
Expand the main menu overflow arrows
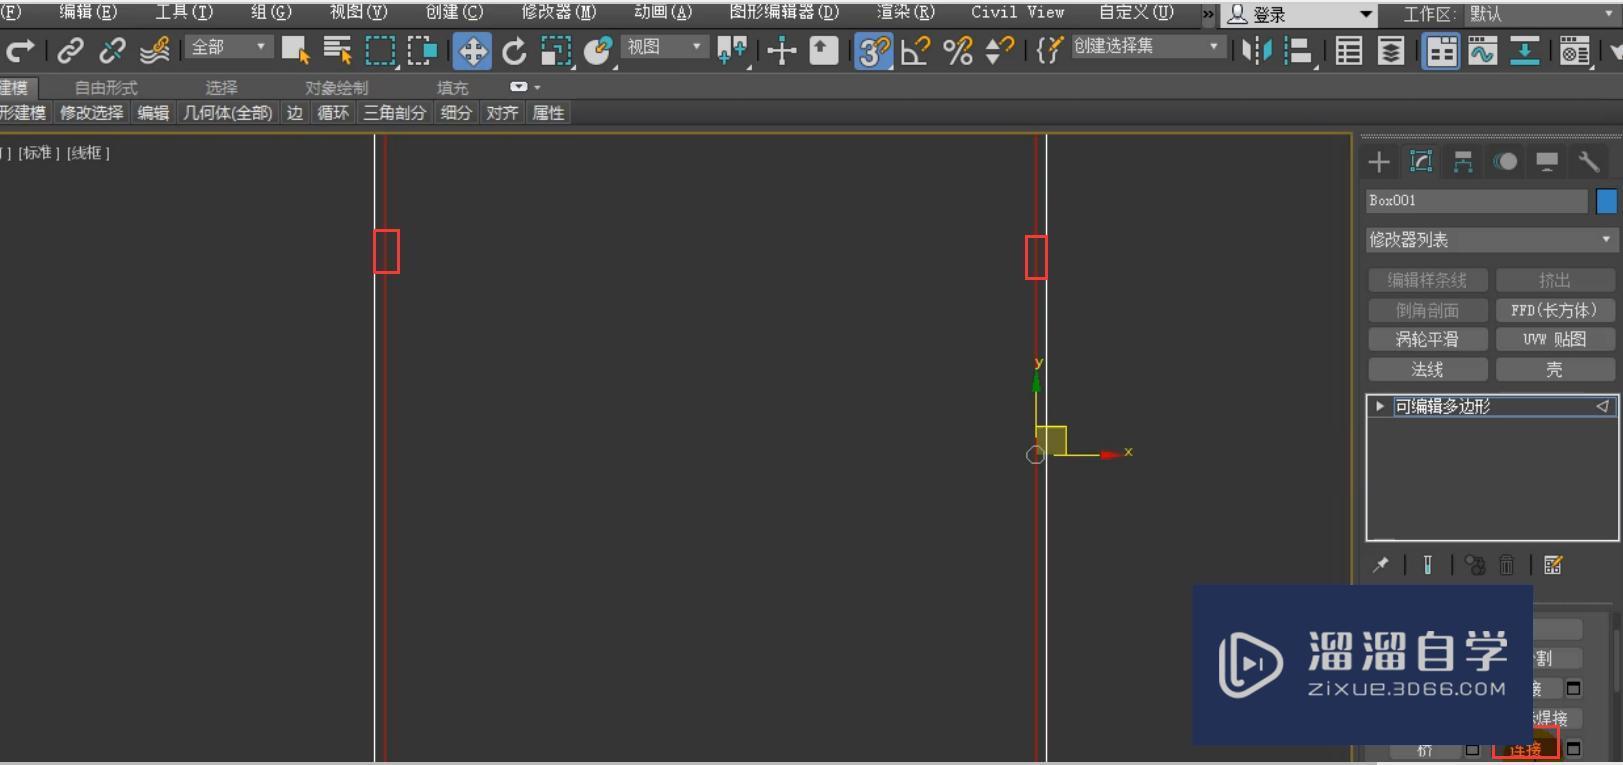[1208, 14]
